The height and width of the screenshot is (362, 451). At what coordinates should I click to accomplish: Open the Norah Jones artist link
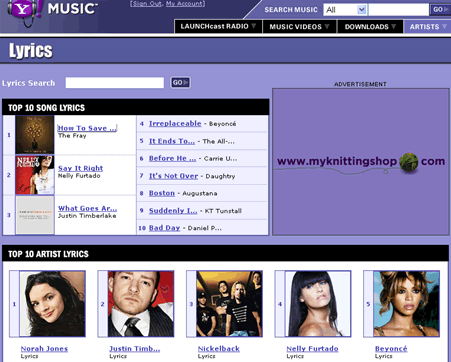[44, 349]
